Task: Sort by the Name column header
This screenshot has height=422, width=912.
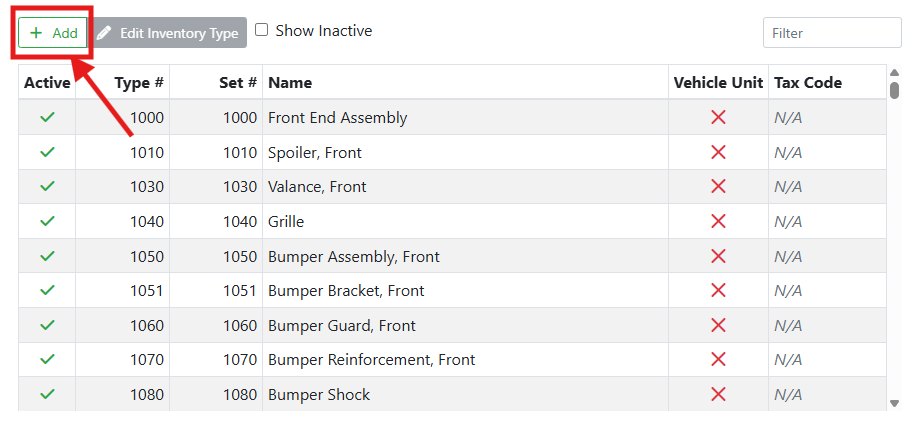Action: coord(290,83)
